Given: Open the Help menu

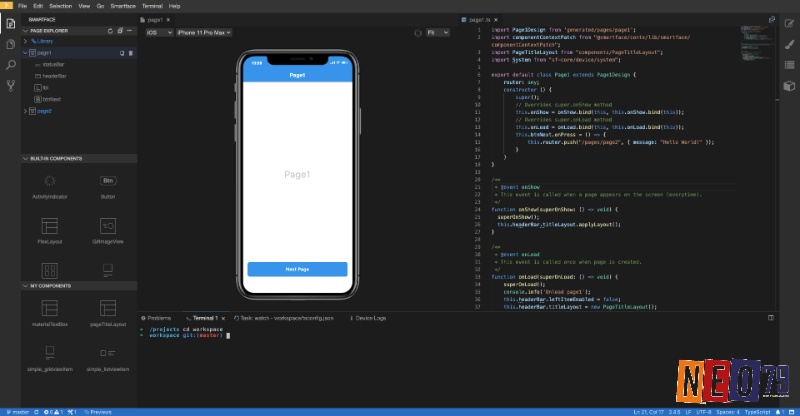Looking at the screenshot, I should point(174,6).
